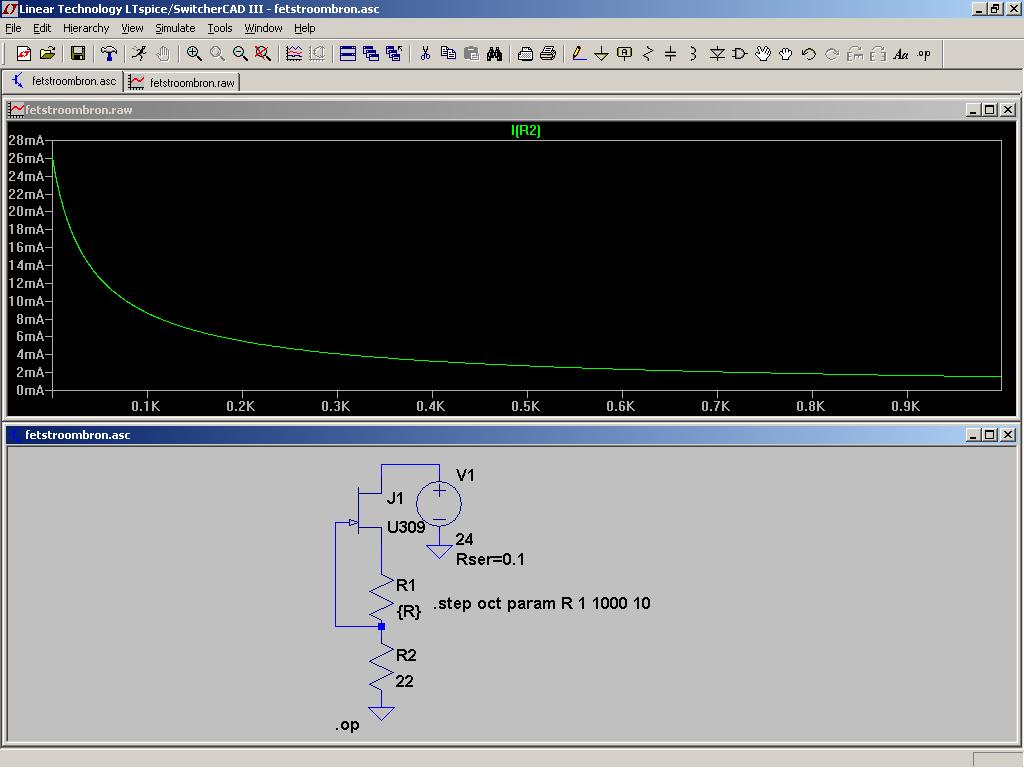This screenshot has height=768, width=1024.
Task: Choose the Capacitor component tool
Action: [670, 54]
